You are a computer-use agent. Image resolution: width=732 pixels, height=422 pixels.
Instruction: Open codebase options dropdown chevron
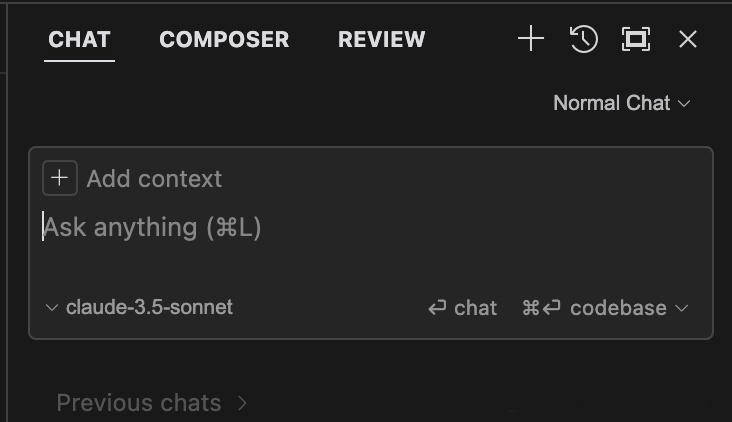click(682, 308)
